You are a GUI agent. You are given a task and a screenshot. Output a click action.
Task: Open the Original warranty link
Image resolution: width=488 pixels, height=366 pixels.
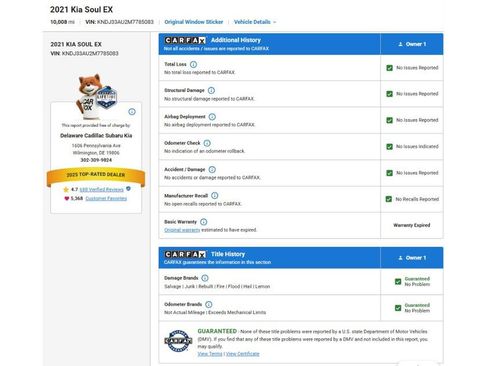click(x=182, y=230)
